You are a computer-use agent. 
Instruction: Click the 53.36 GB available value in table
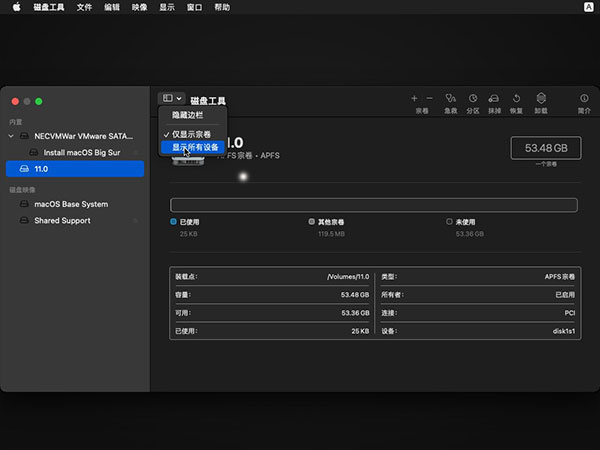point(355,313)
